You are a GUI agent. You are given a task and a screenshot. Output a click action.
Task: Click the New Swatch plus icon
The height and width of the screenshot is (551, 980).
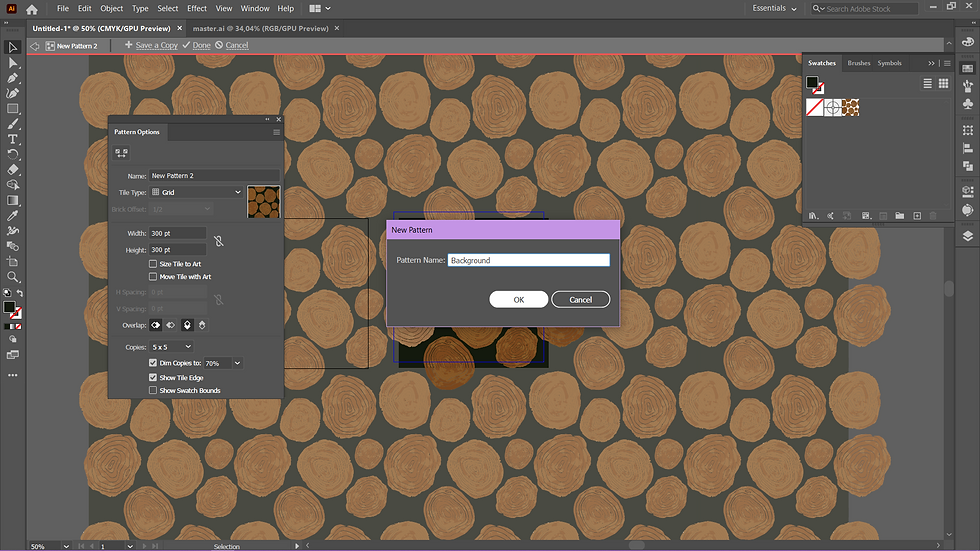point(917,216)
